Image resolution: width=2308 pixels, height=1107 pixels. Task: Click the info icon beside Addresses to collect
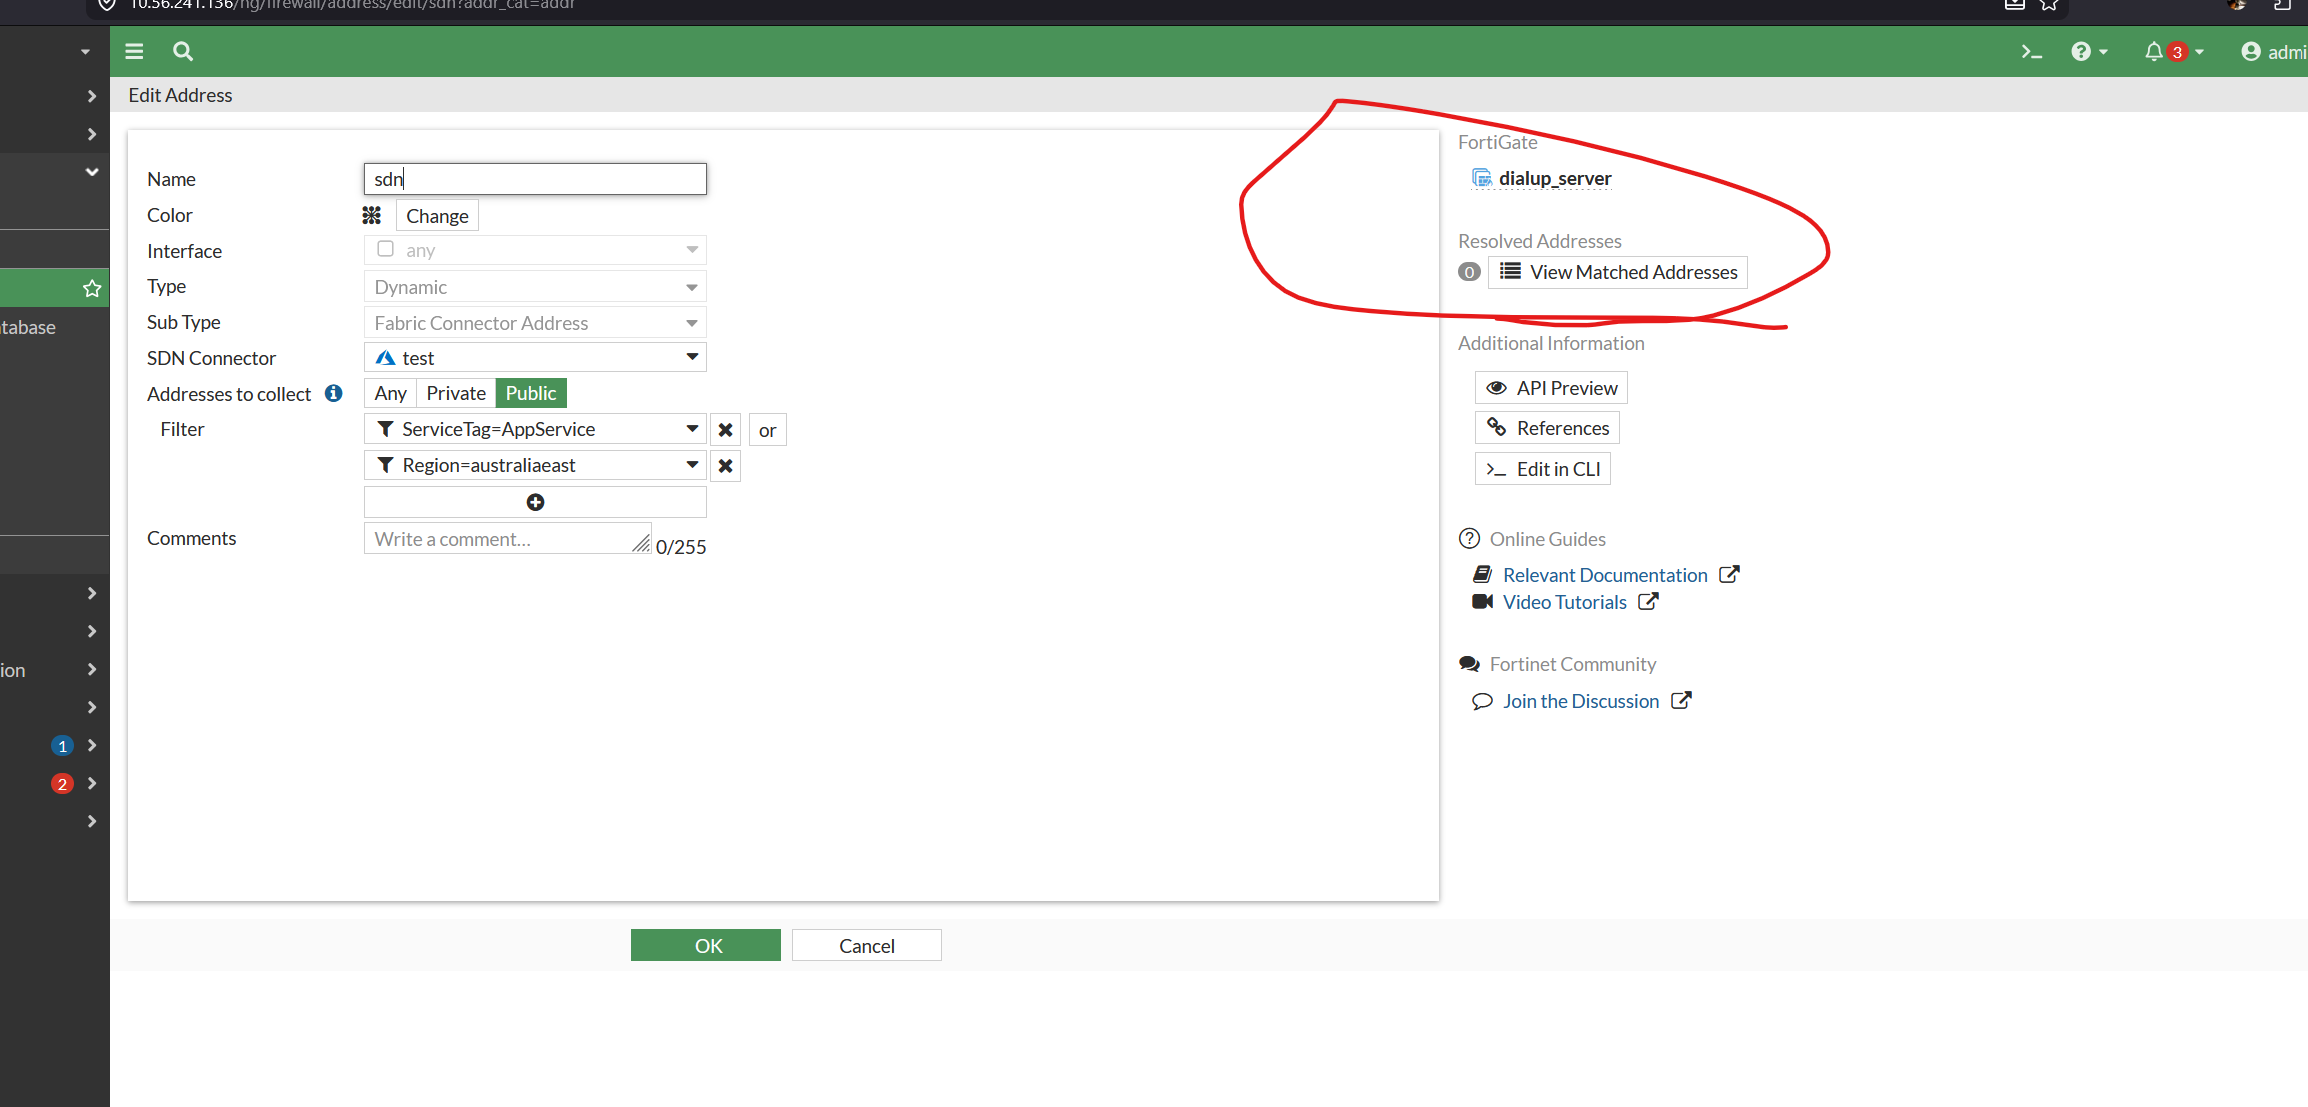pyautogui.click(x=334, y=393)
